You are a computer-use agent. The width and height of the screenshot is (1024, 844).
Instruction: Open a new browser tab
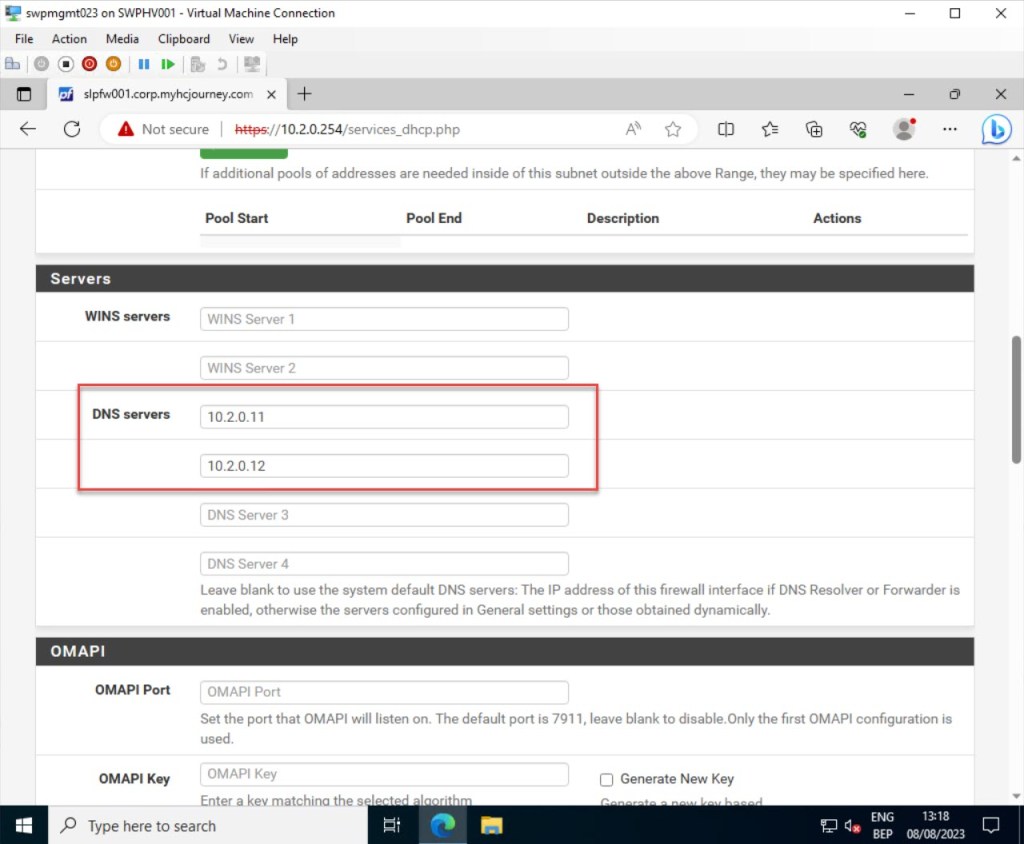click(x=305, y=94)
